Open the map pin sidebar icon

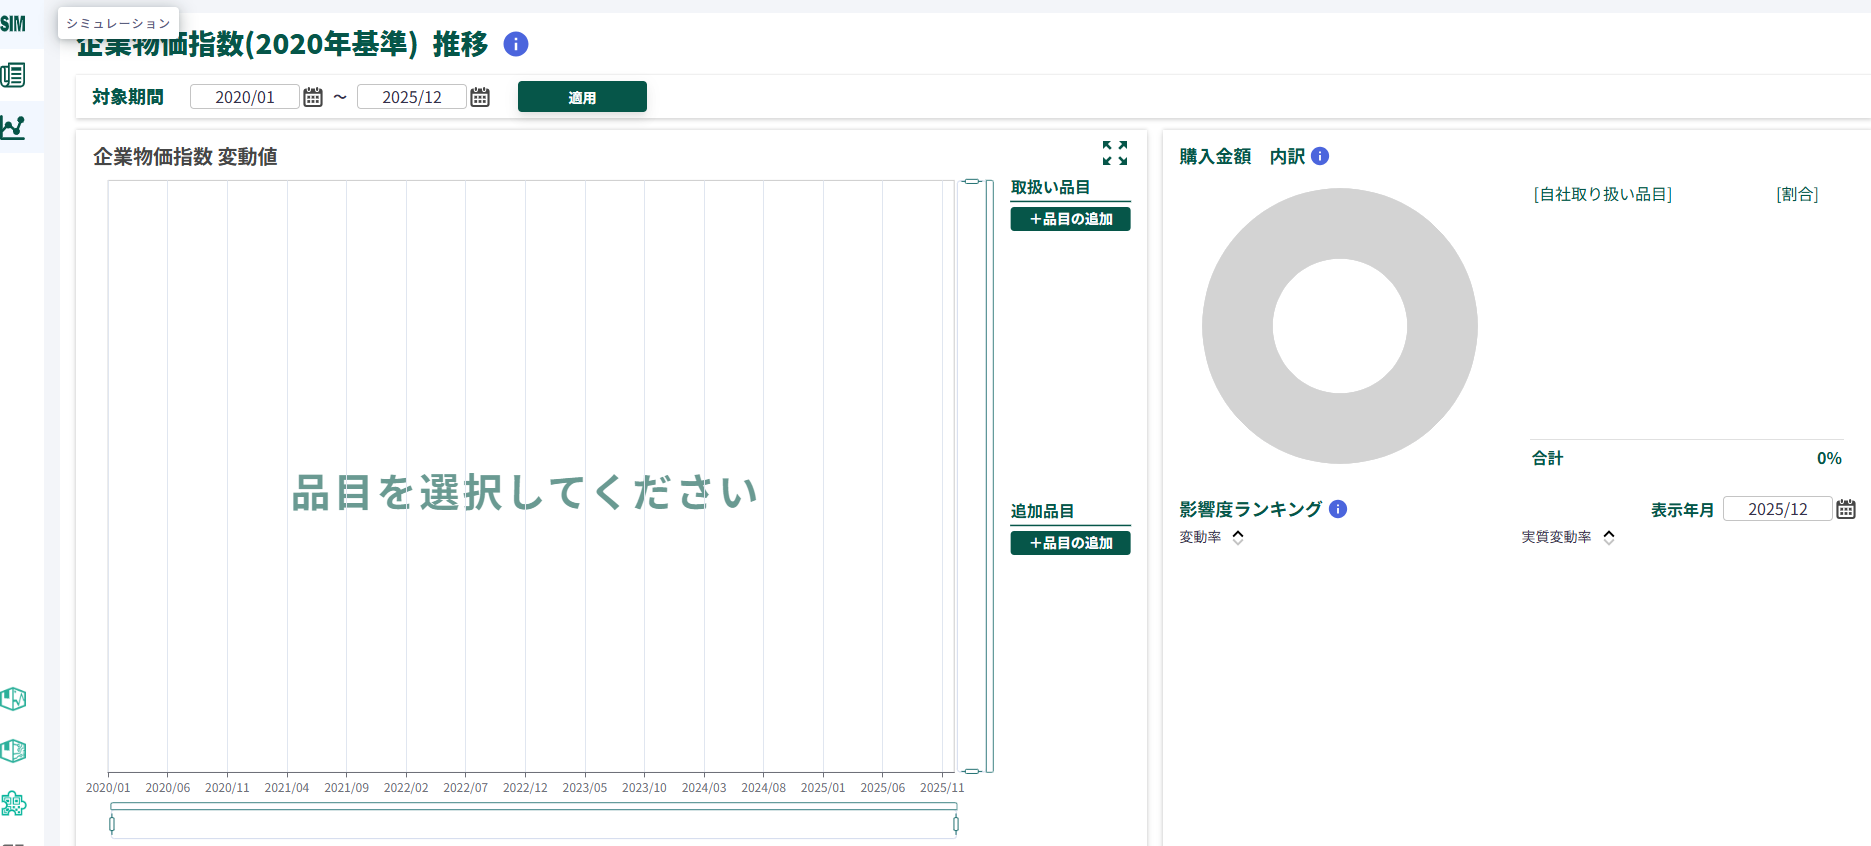(x=13, y=699)
